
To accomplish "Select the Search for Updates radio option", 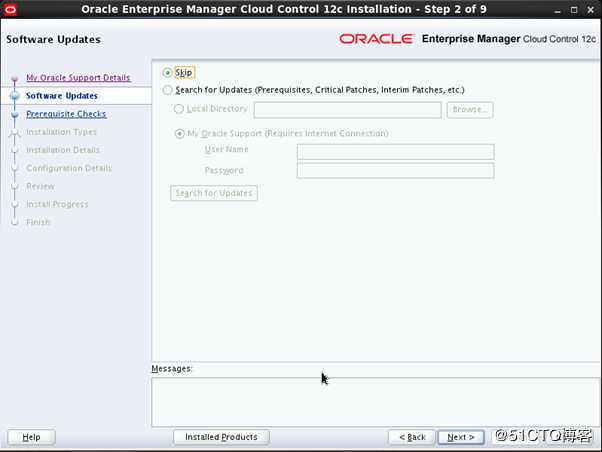I will click(x=167, y=90).
